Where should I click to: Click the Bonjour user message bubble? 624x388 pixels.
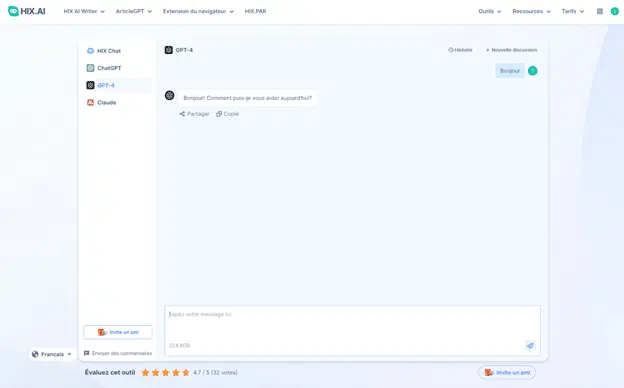[x=510, y=71]
